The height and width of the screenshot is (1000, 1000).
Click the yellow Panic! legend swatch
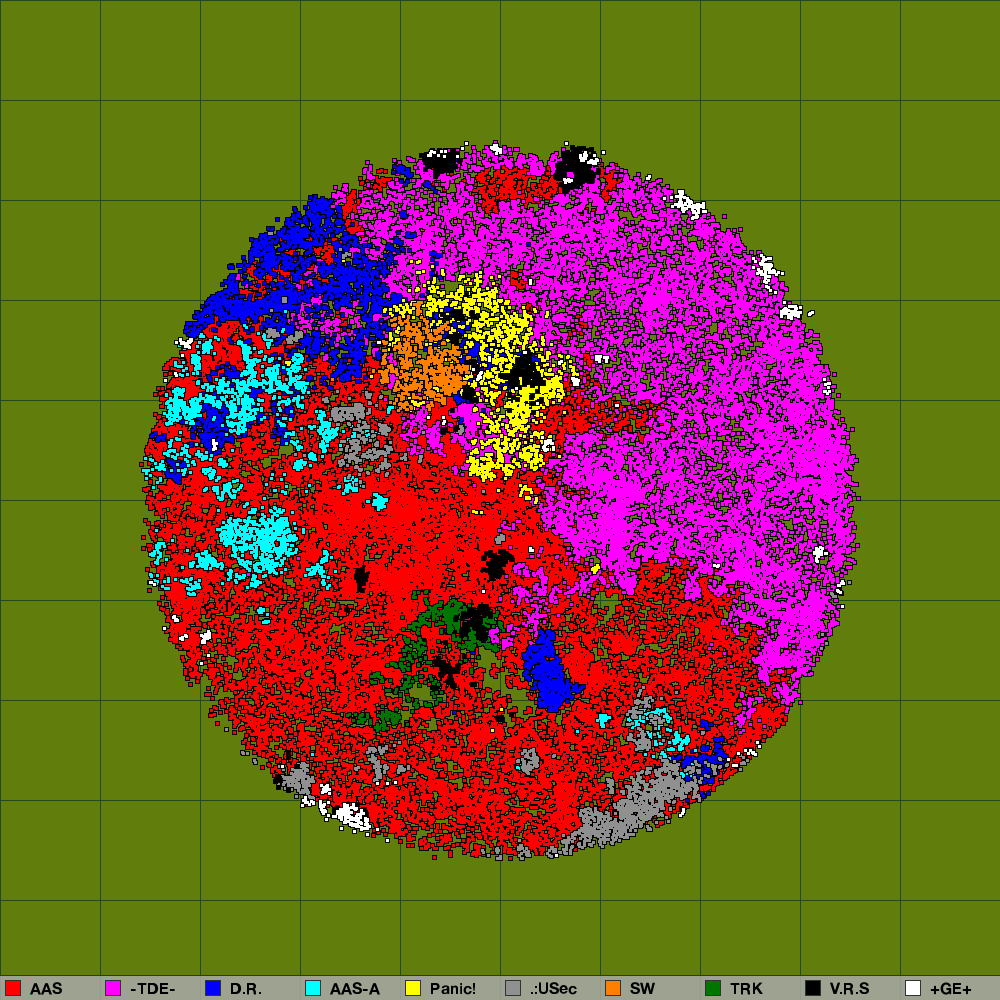click(413, 988)
